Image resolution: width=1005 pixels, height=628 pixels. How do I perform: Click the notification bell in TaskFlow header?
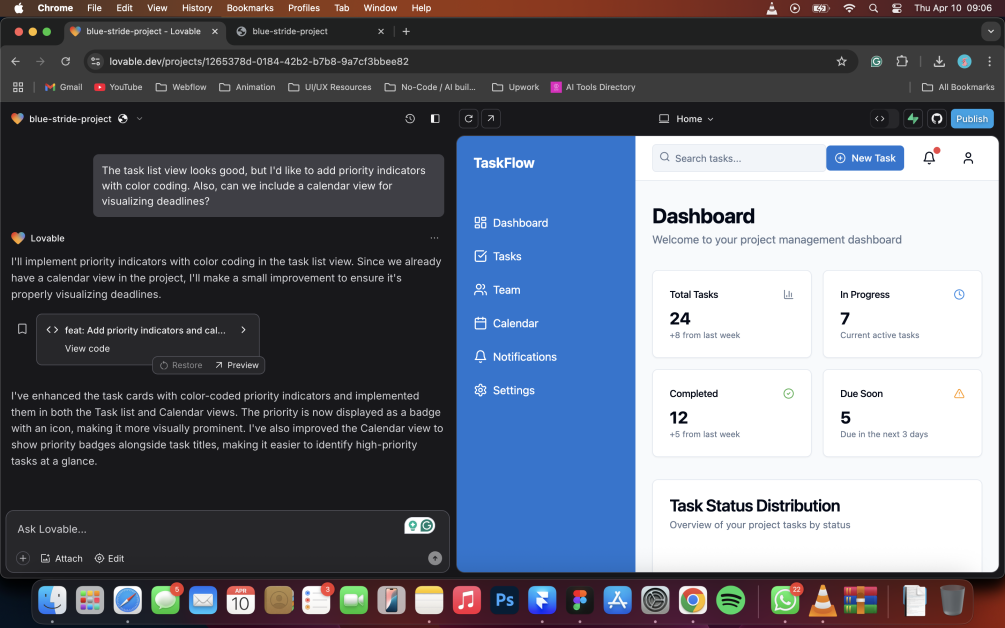[929, 158]
